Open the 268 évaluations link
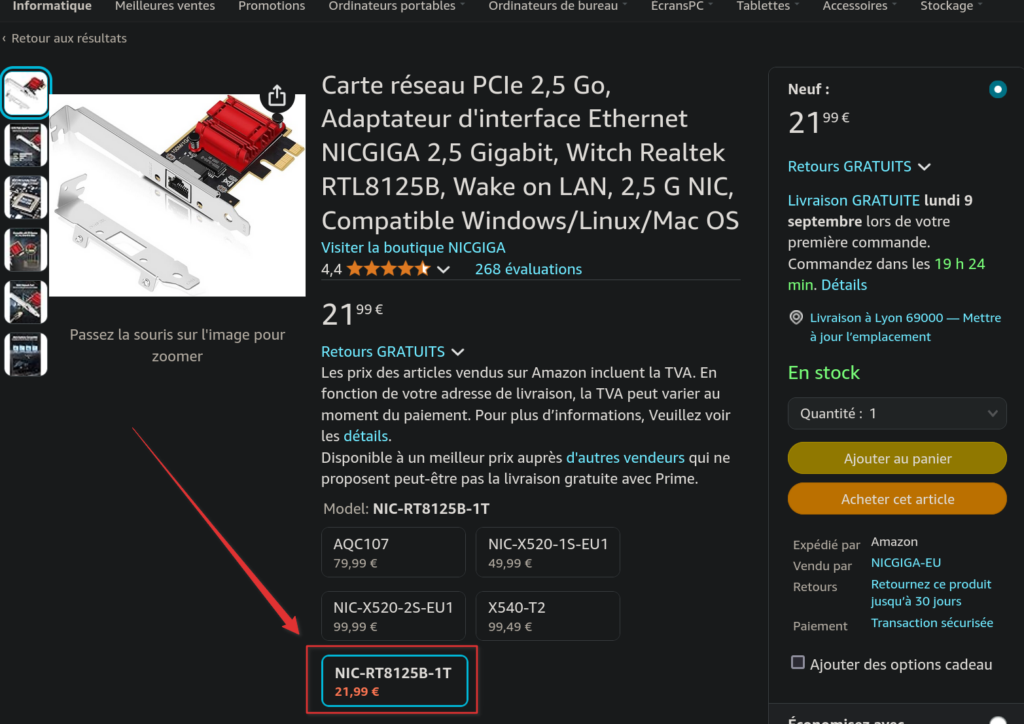 tap(528, 269)
